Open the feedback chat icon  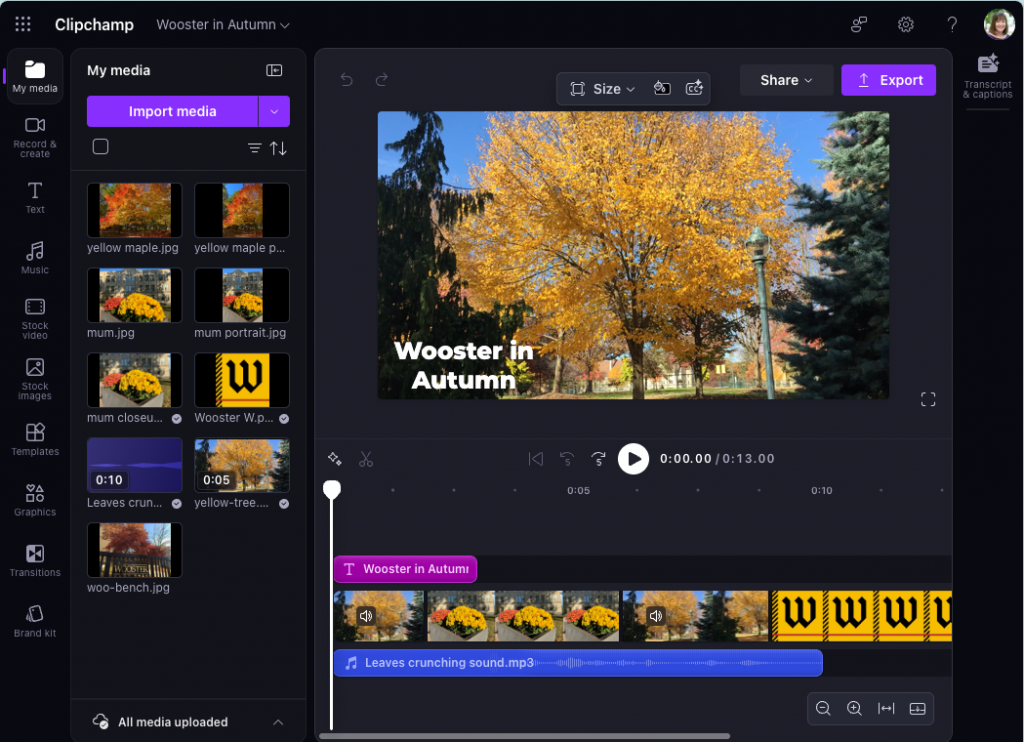pos(859,25)
